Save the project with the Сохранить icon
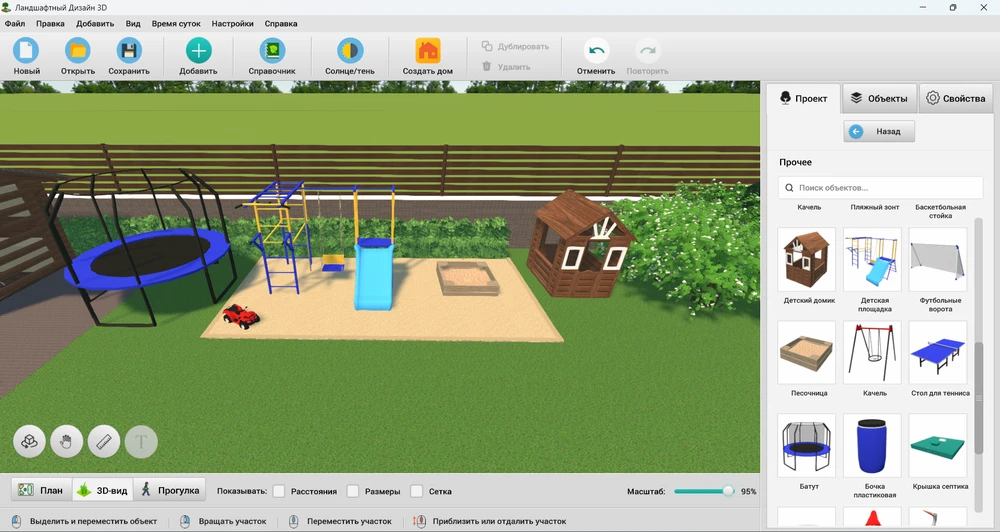 (129, 51)
